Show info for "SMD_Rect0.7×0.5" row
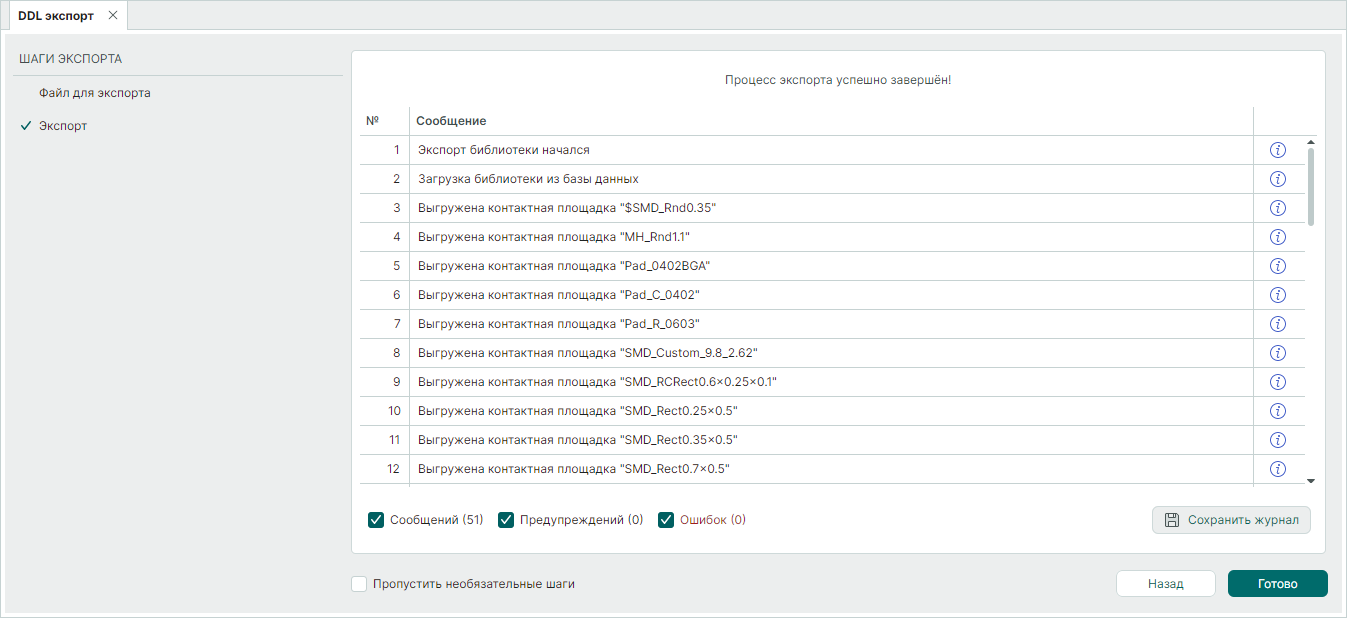 coord(1277,469)
